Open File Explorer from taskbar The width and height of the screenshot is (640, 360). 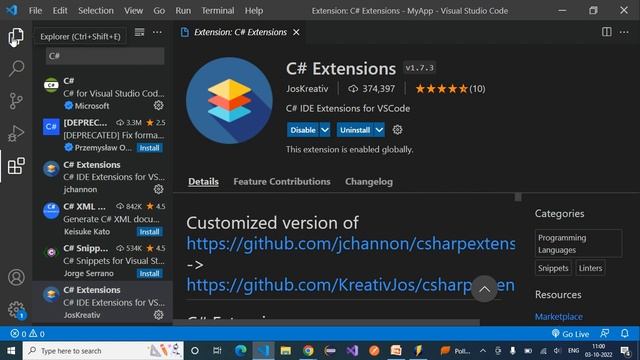(286, 350)
